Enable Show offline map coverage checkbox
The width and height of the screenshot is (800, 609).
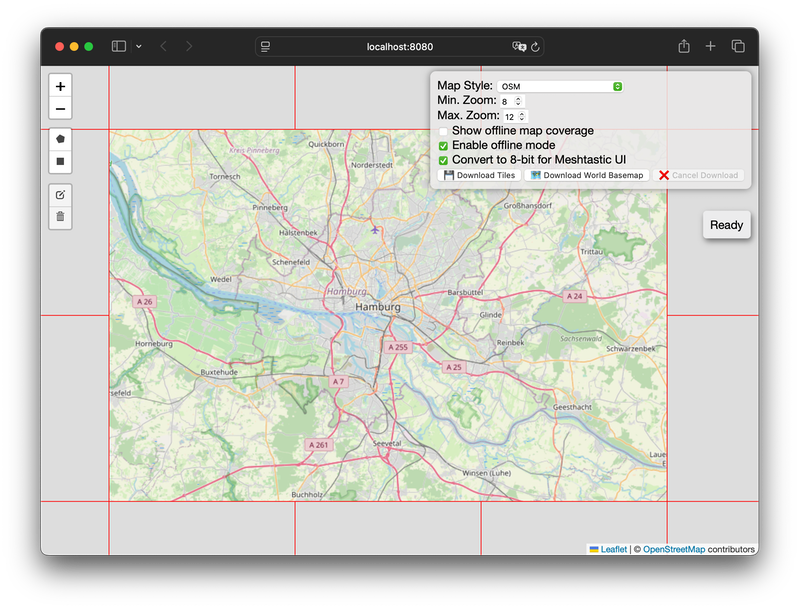(x=443, y=131)
